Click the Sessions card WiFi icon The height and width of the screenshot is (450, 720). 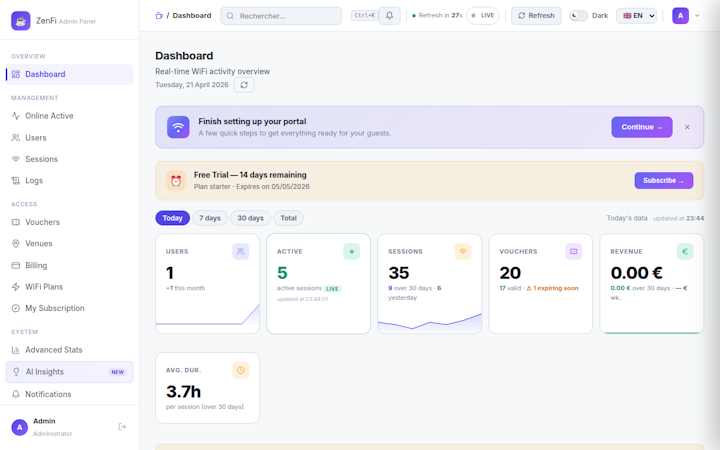463,251
